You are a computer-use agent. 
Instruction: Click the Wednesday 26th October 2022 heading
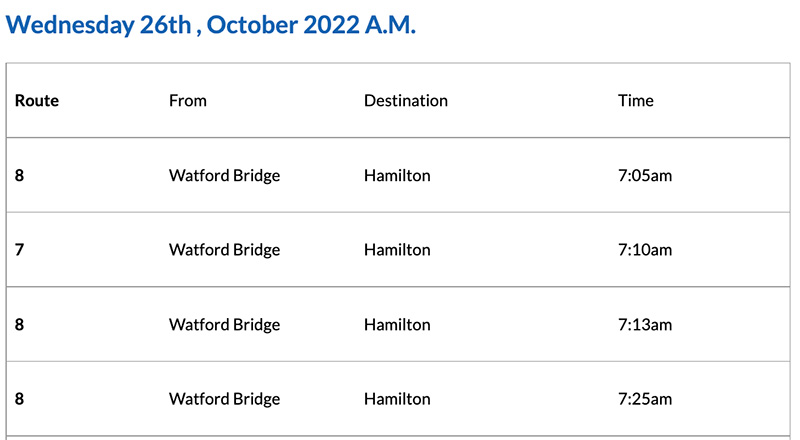click(210, 25)
